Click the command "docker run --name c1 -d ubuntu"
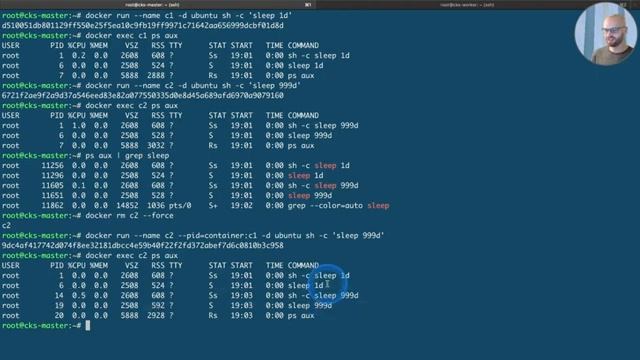640x360 pixels. (x=189, y=16)
